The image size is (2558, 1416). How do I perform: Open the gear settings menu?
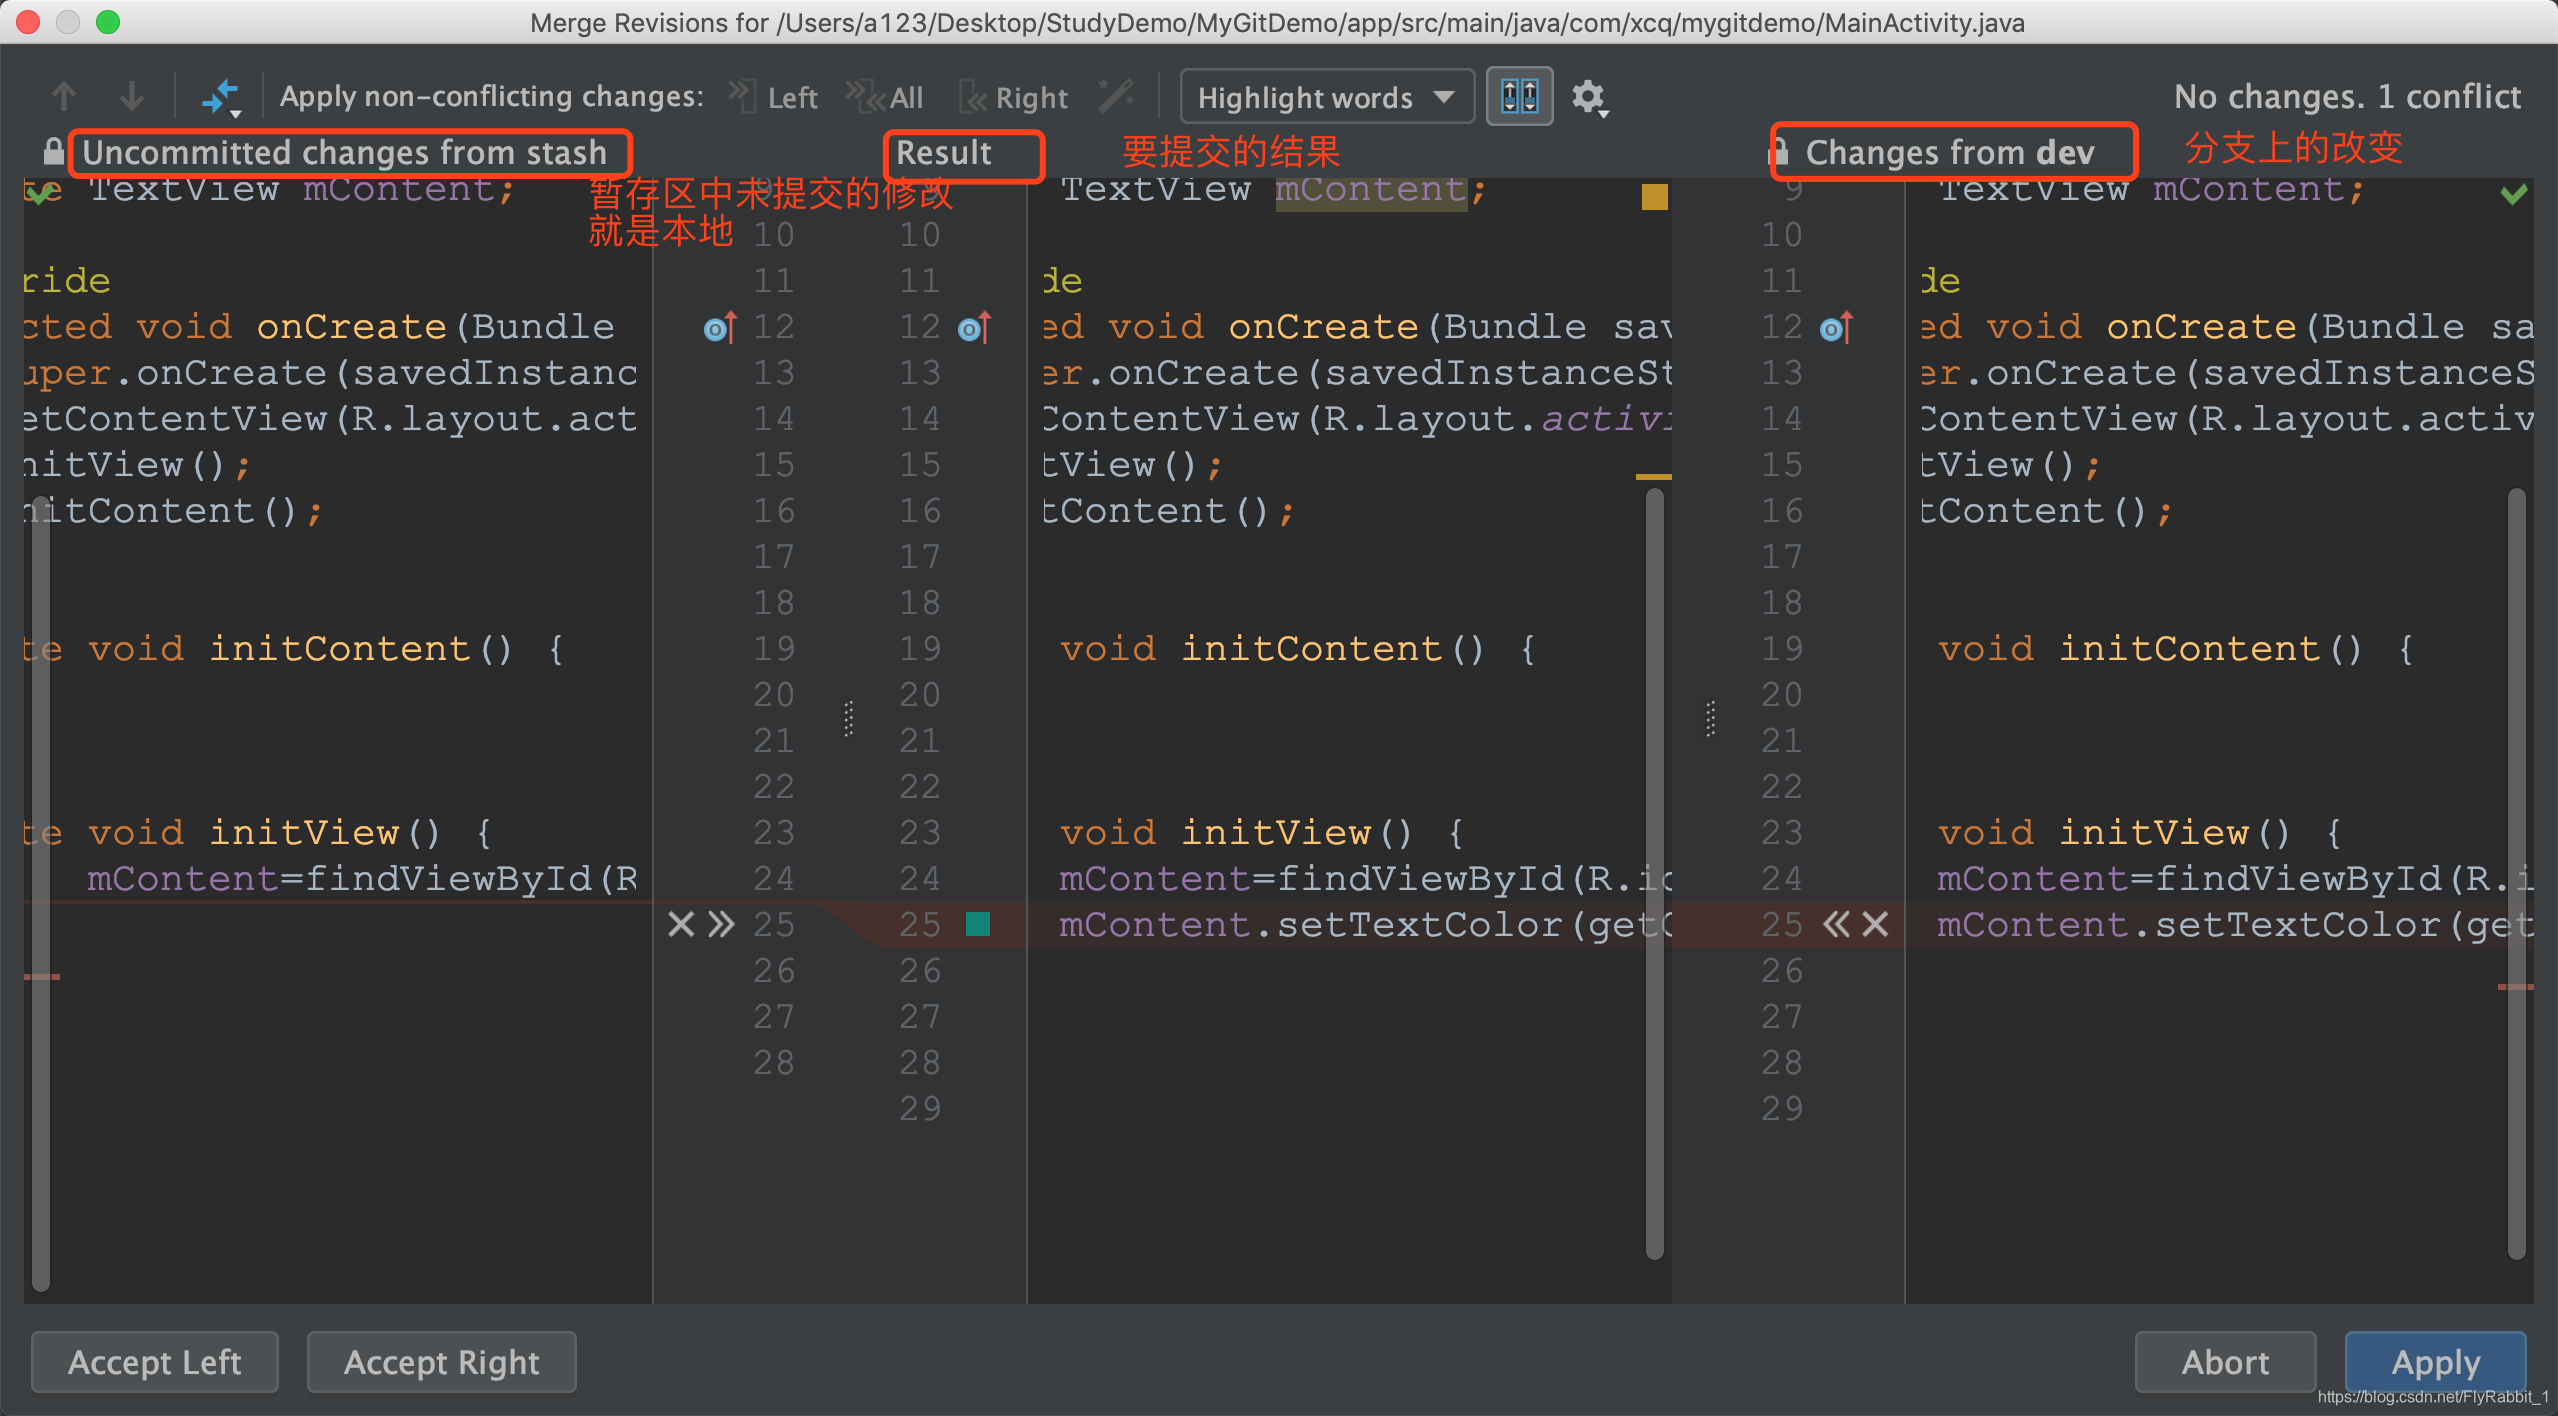1587,97
